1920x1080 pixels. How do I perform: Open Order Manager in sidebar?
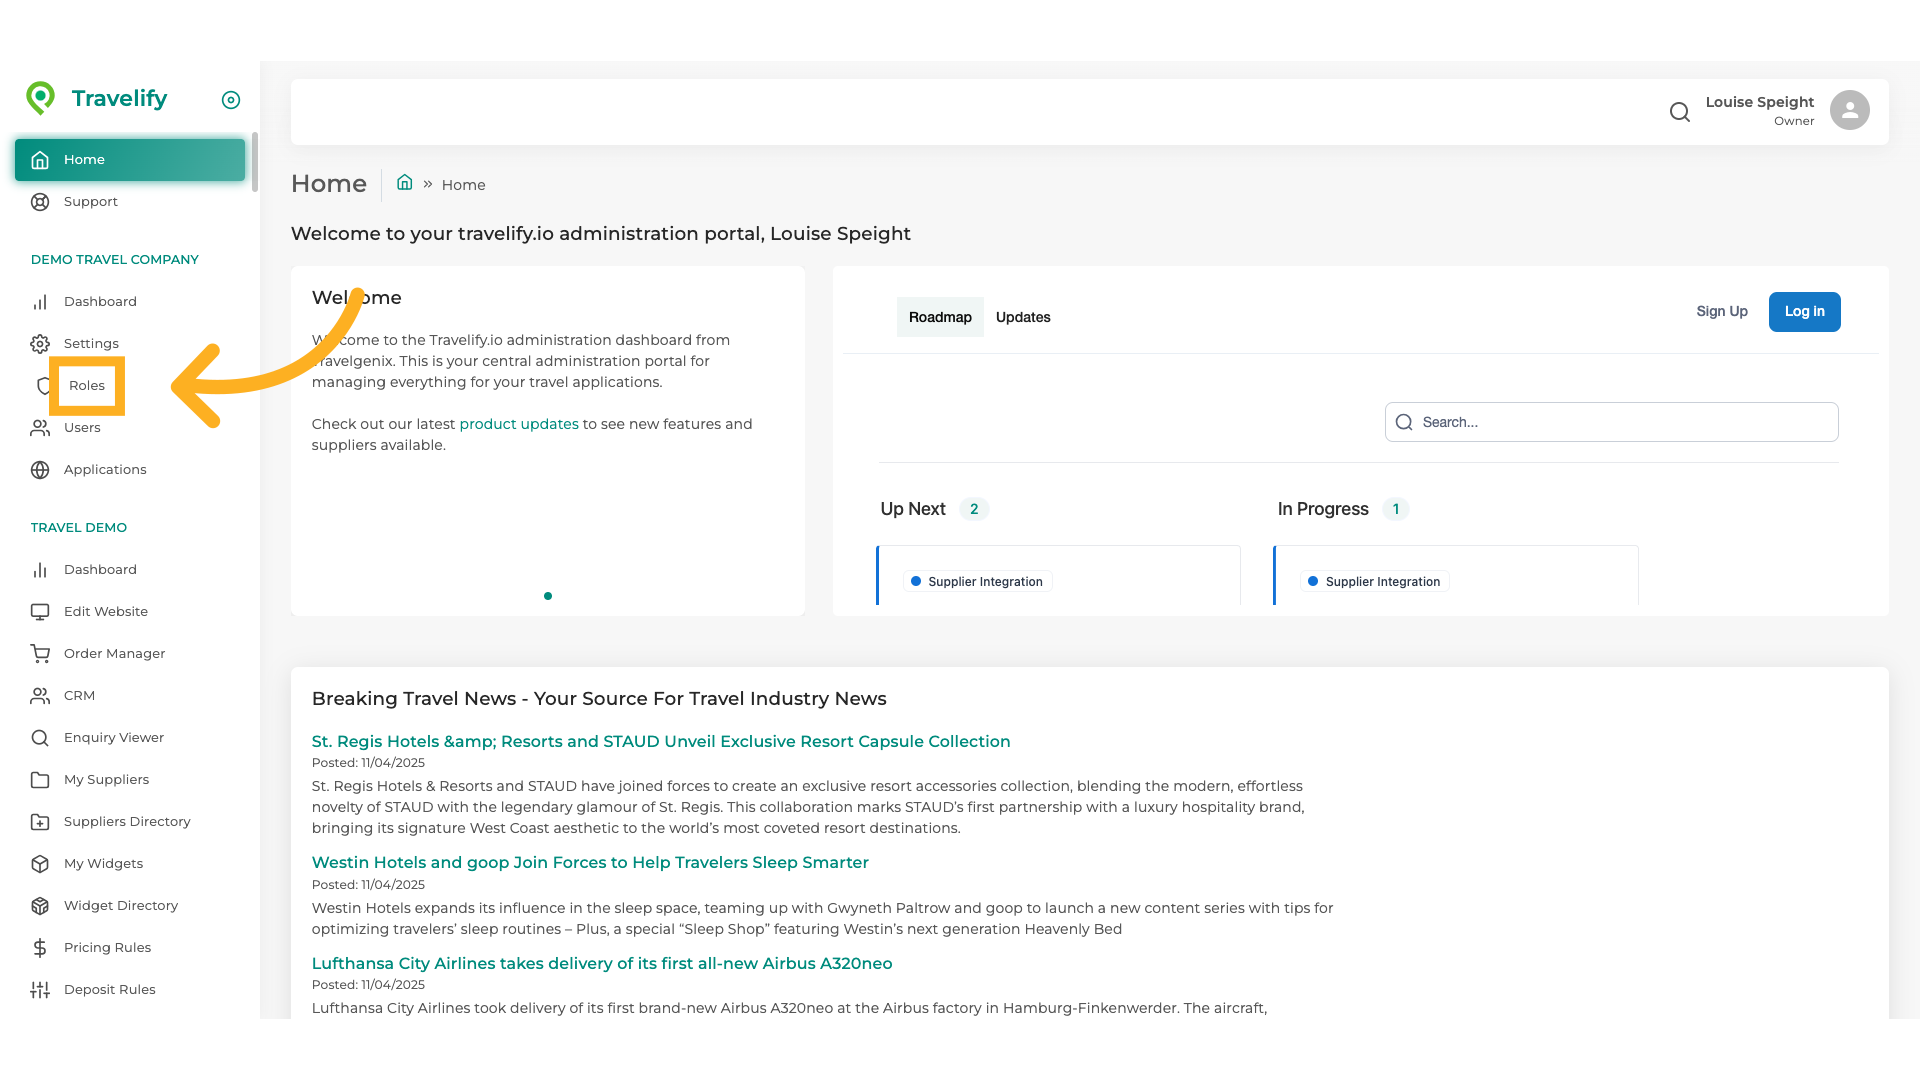[x=114, y=653]
